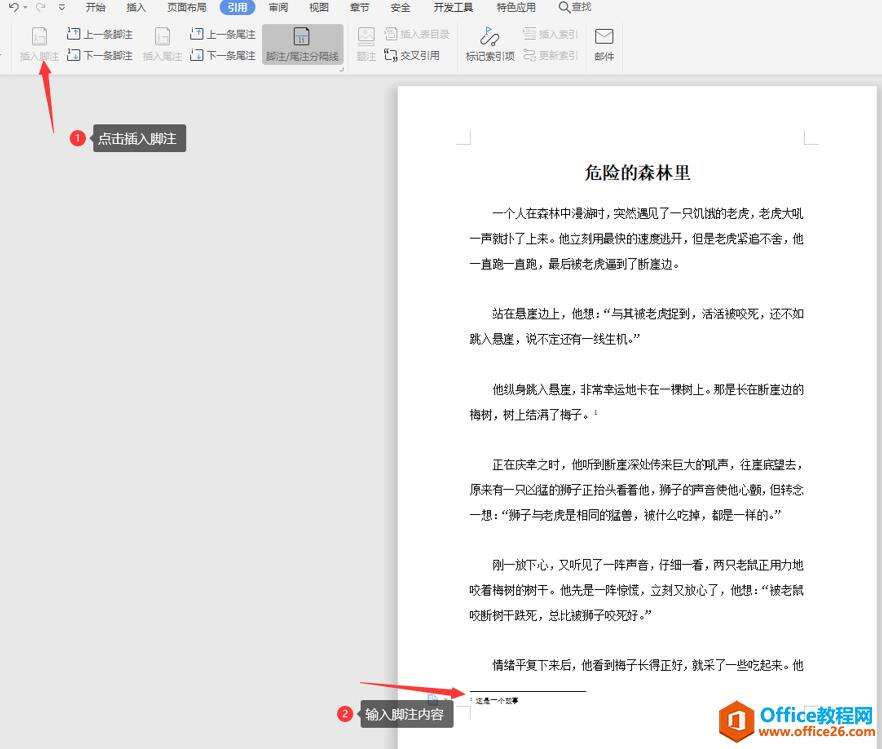
Task: Switch to the 页面布局 tab
Action: tap(187, 7)
